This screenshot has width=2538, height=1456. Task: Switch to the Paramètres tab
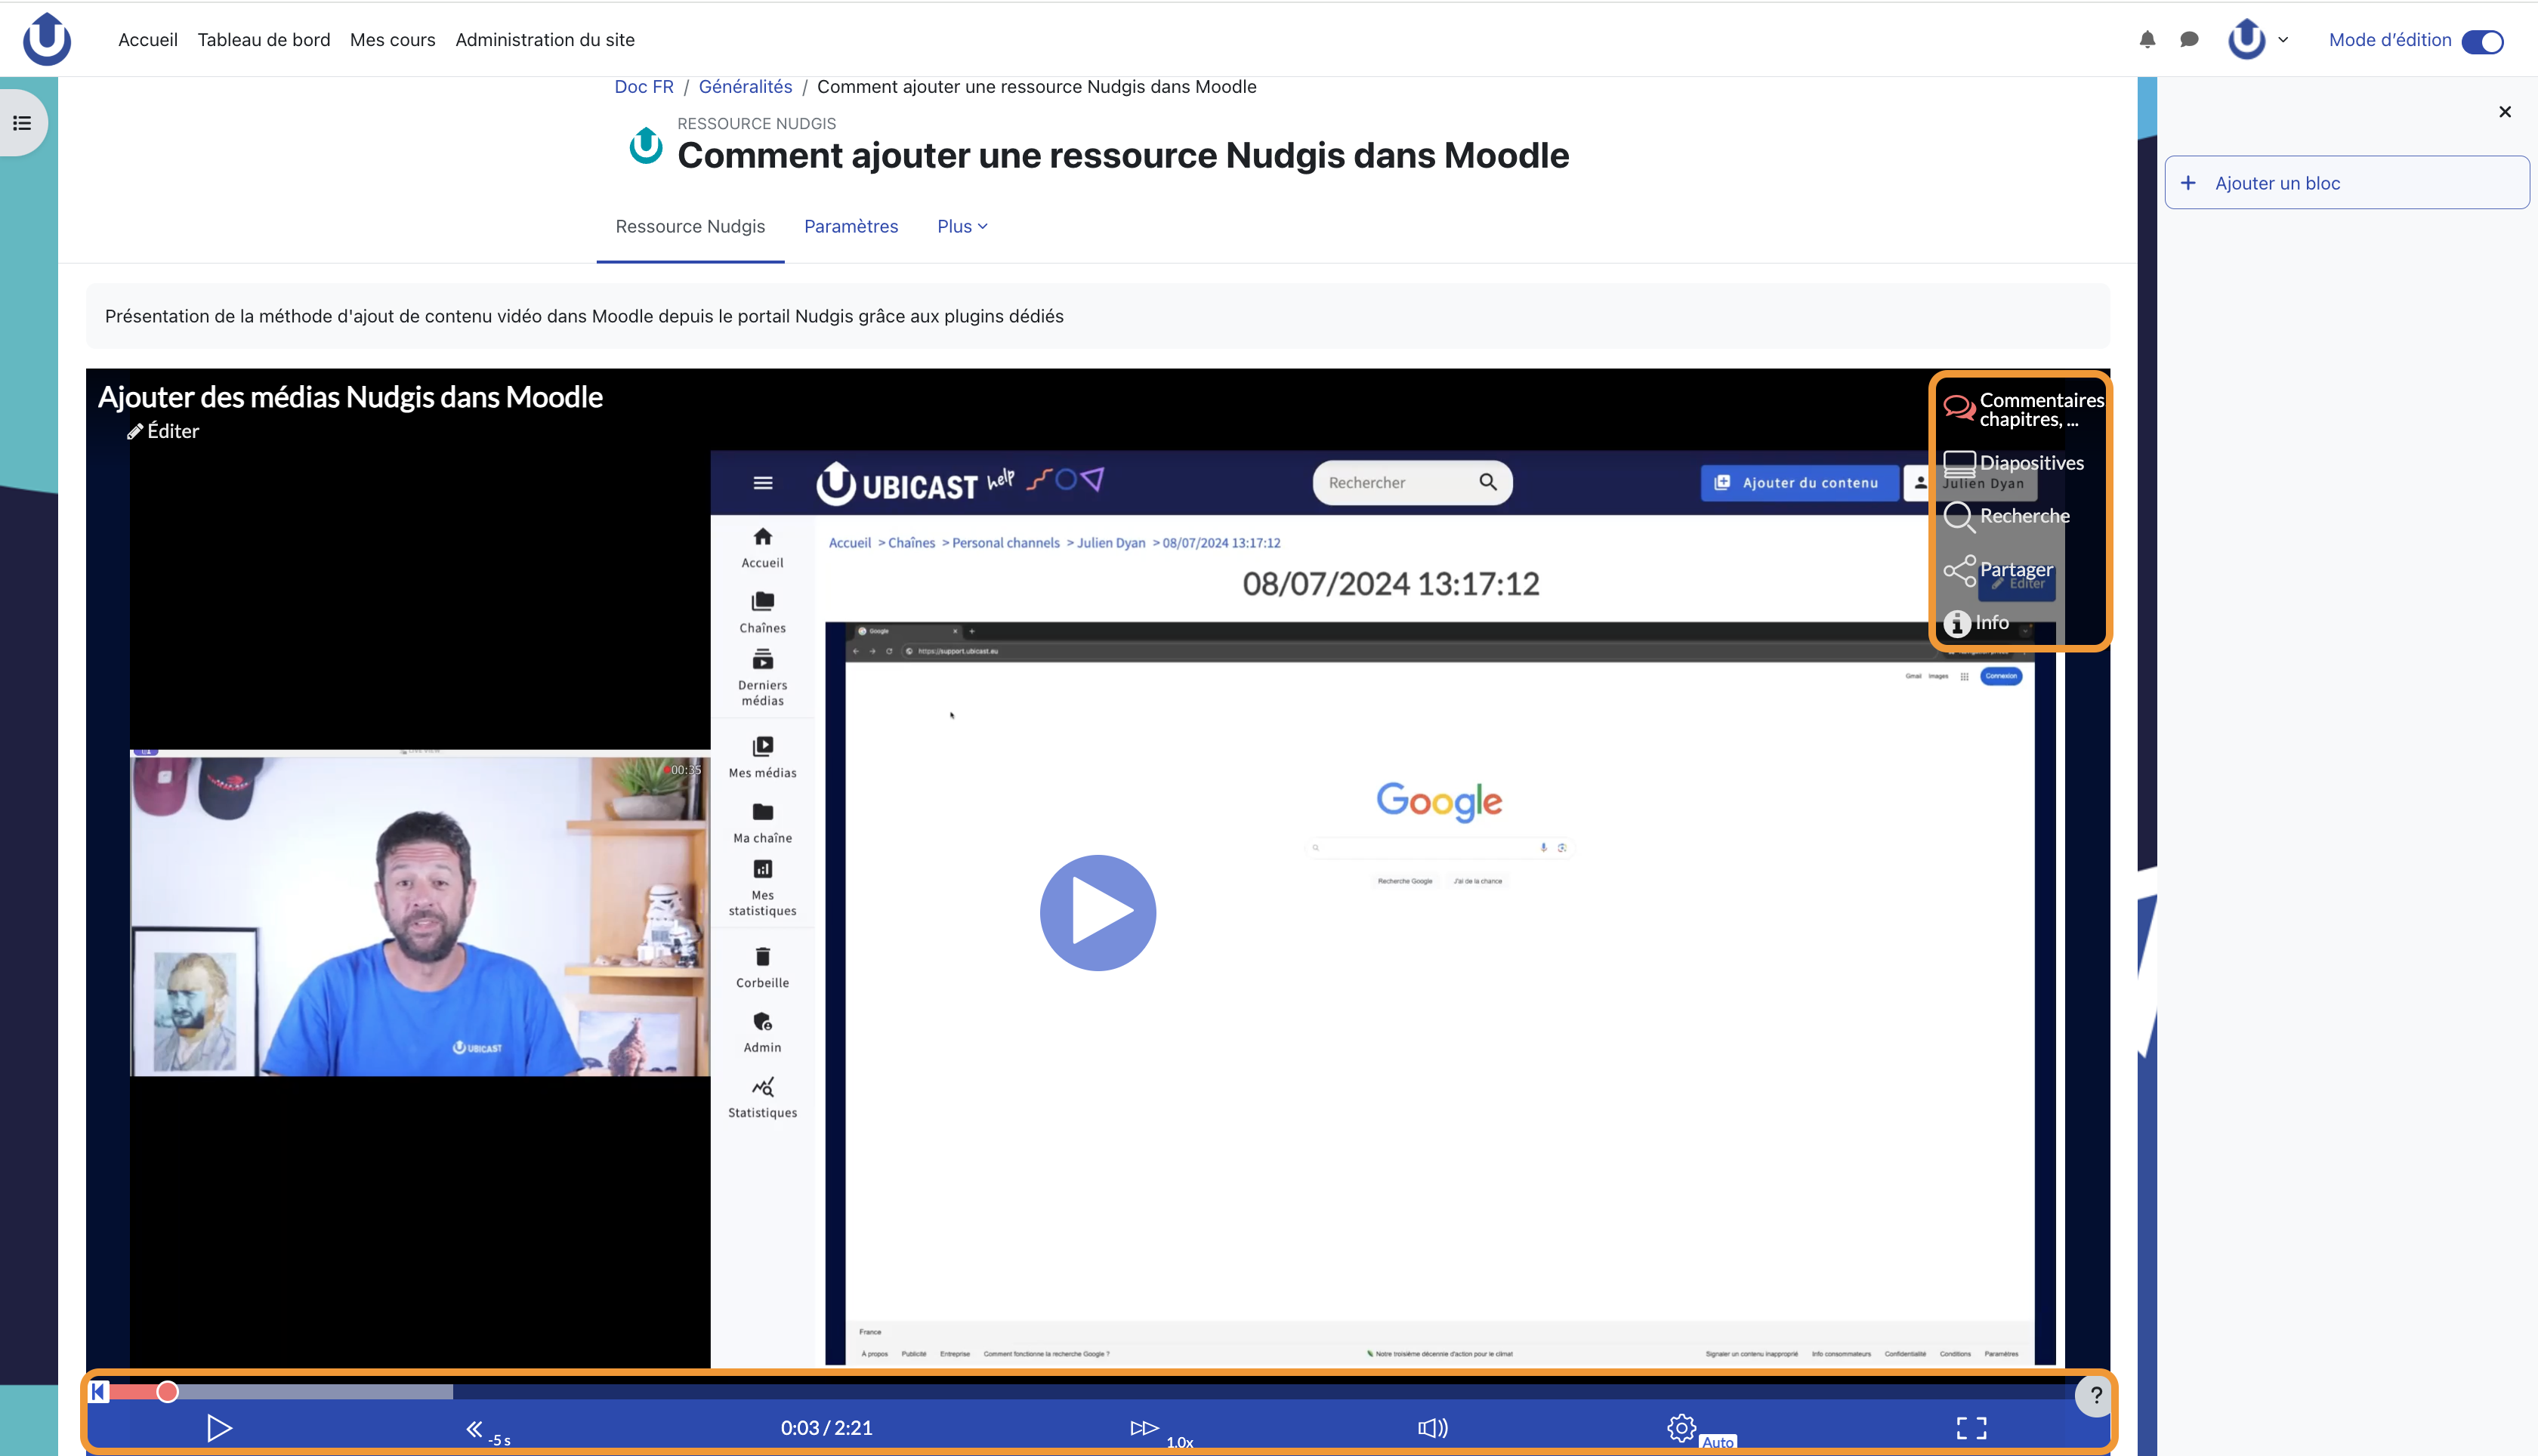(851, 226)
